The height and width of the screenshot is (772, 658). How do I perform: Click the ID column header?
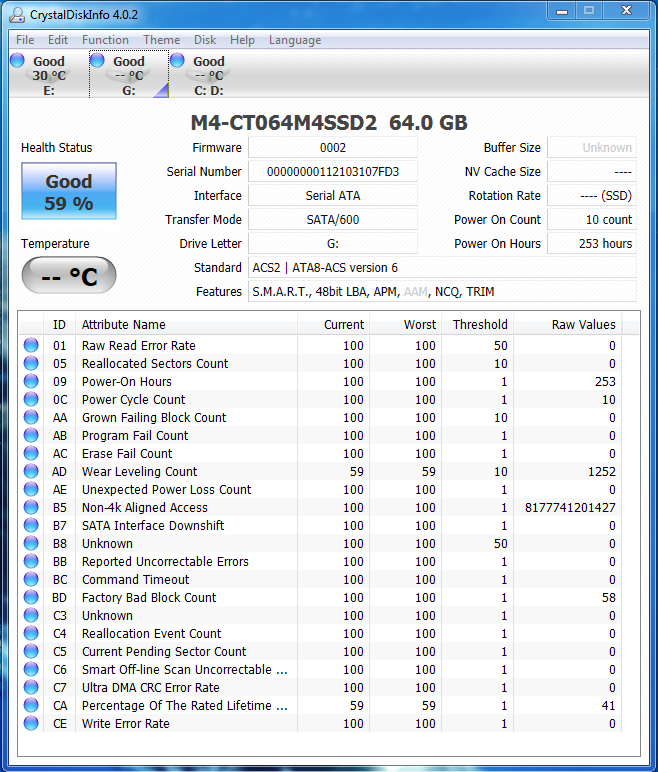[x=60, y=325]
